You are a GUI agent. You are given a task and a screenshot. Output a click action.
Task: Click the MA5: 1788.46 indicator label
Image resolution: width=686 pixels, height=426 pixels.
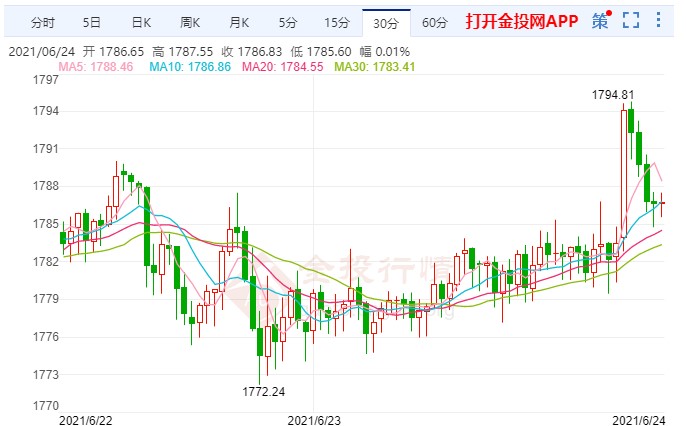pyautogui.click(x=96, y=67)
